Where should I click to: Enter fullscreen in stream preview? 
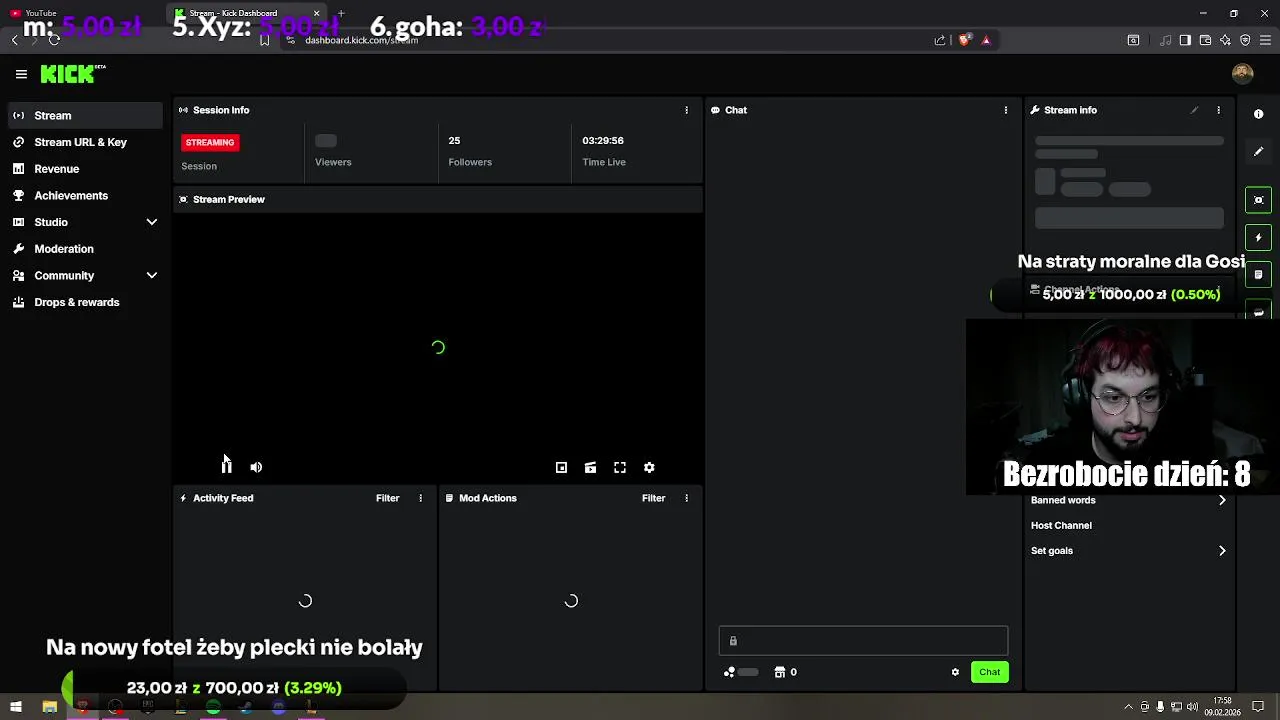(x=620, y=467)
